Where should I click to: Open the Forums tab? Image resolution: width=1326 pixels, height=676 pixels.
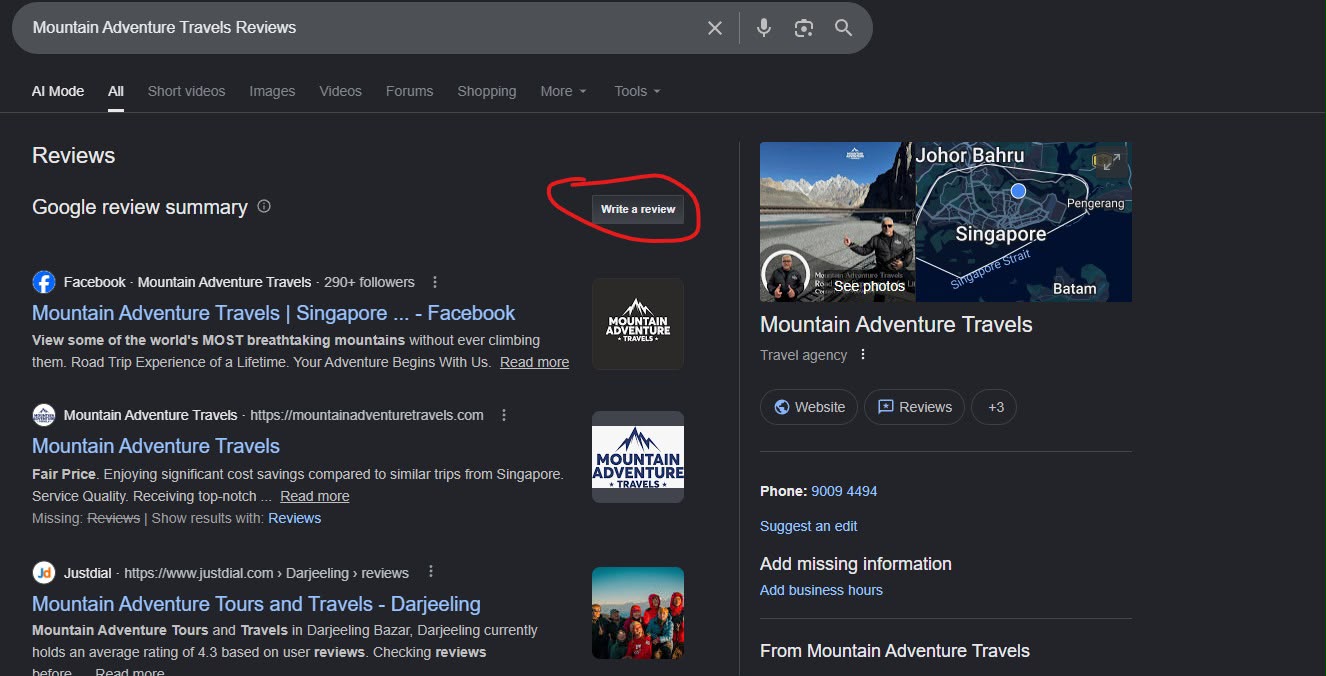410,91
